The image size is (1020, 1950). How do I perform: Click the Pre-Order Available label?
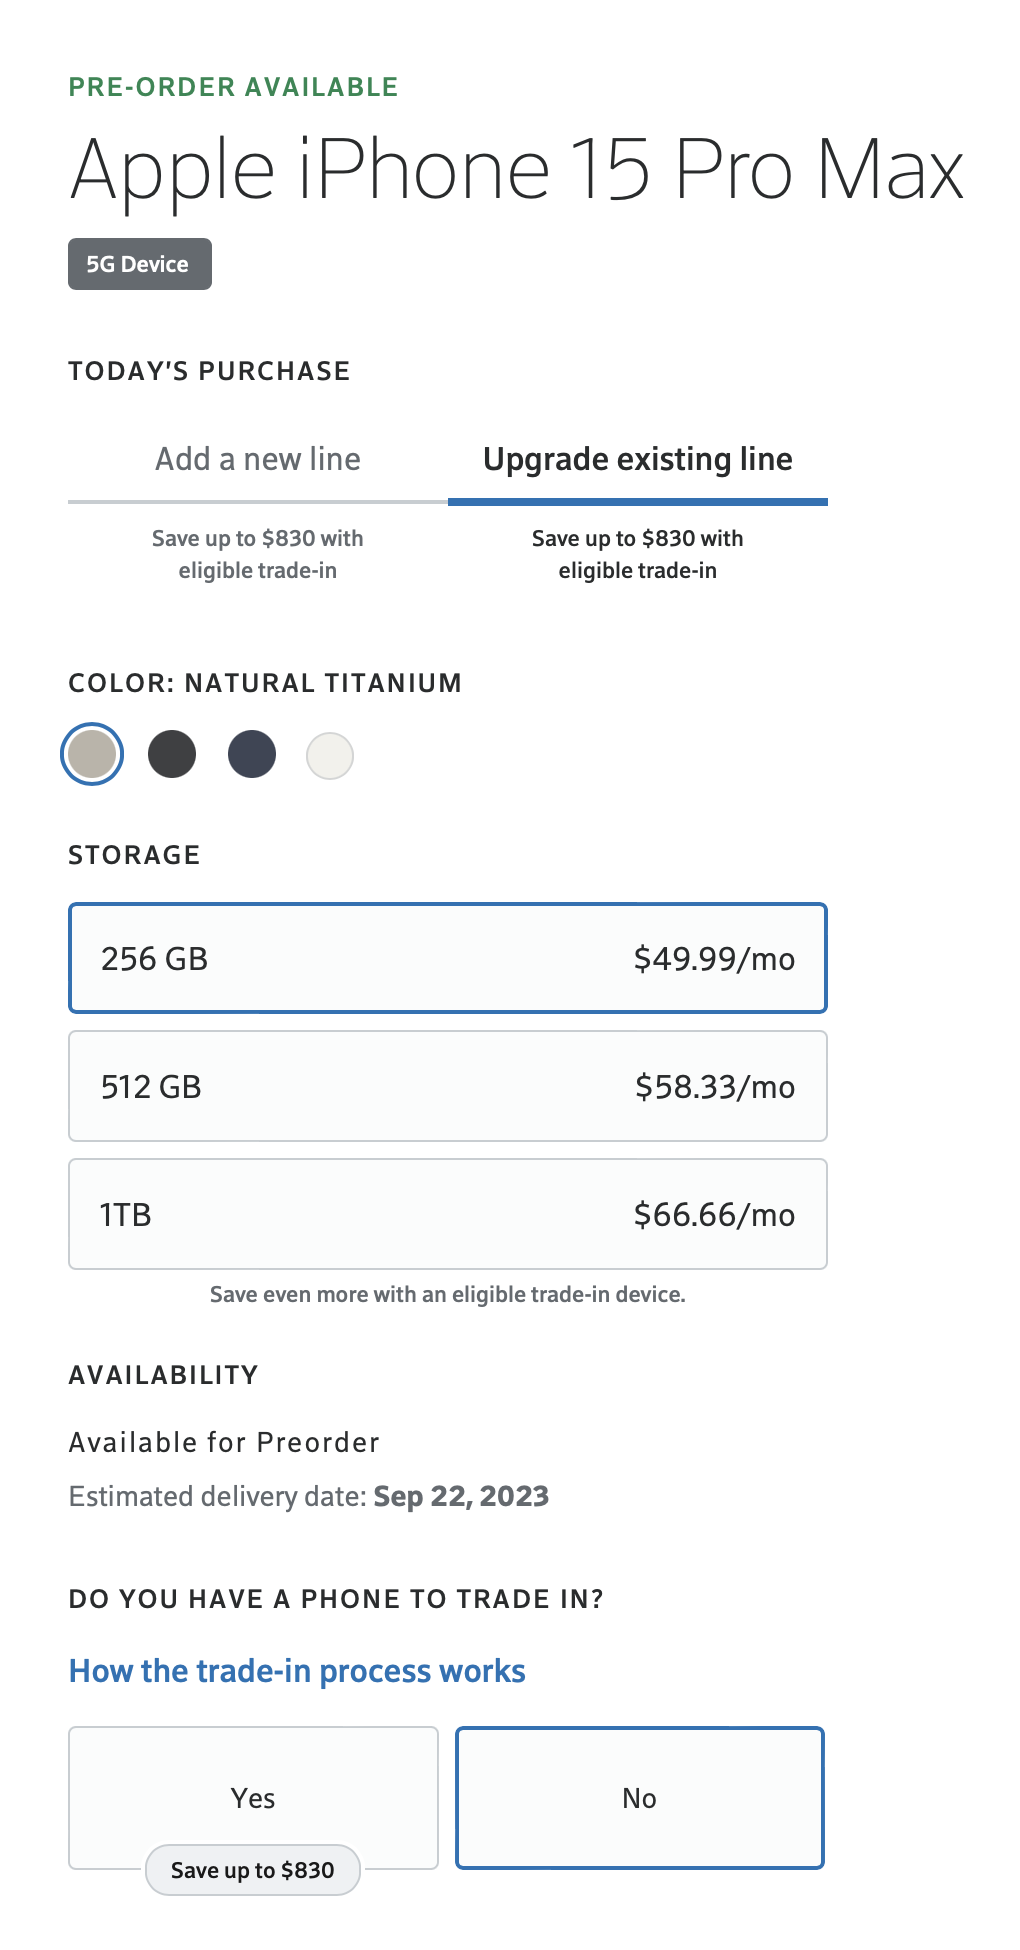click(x=233, y=87)
